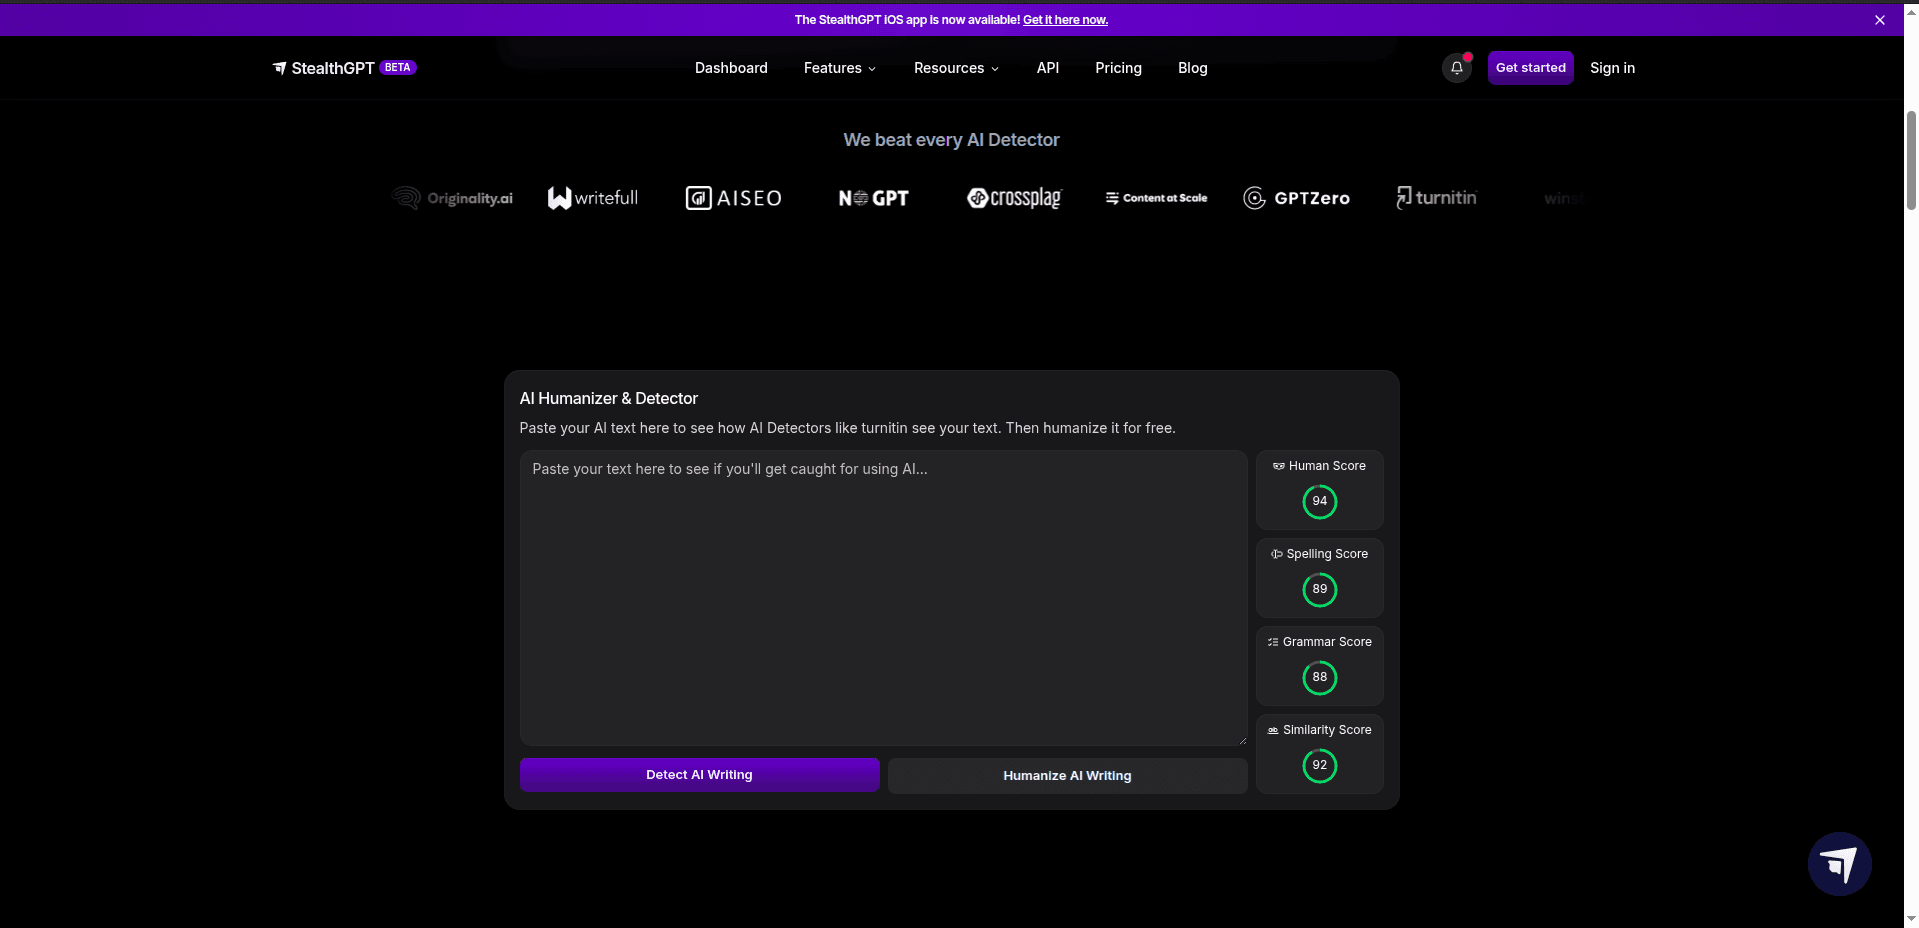Click the page vertical scrollbar thumb

click(x=1911, y=160)
